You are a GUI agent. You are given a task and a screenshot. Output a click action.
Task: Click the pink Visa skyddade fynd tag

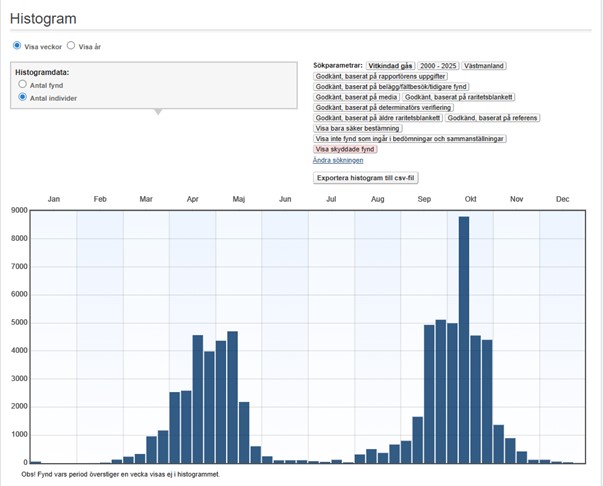(345, 149)
